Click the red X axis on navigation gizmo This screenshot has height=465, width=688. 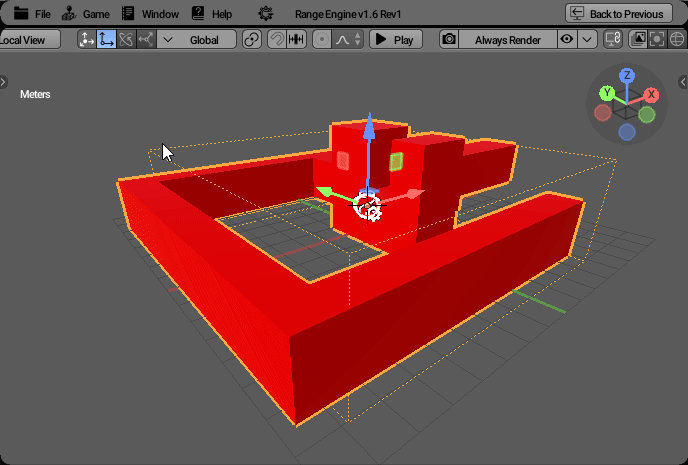[651, 95]
